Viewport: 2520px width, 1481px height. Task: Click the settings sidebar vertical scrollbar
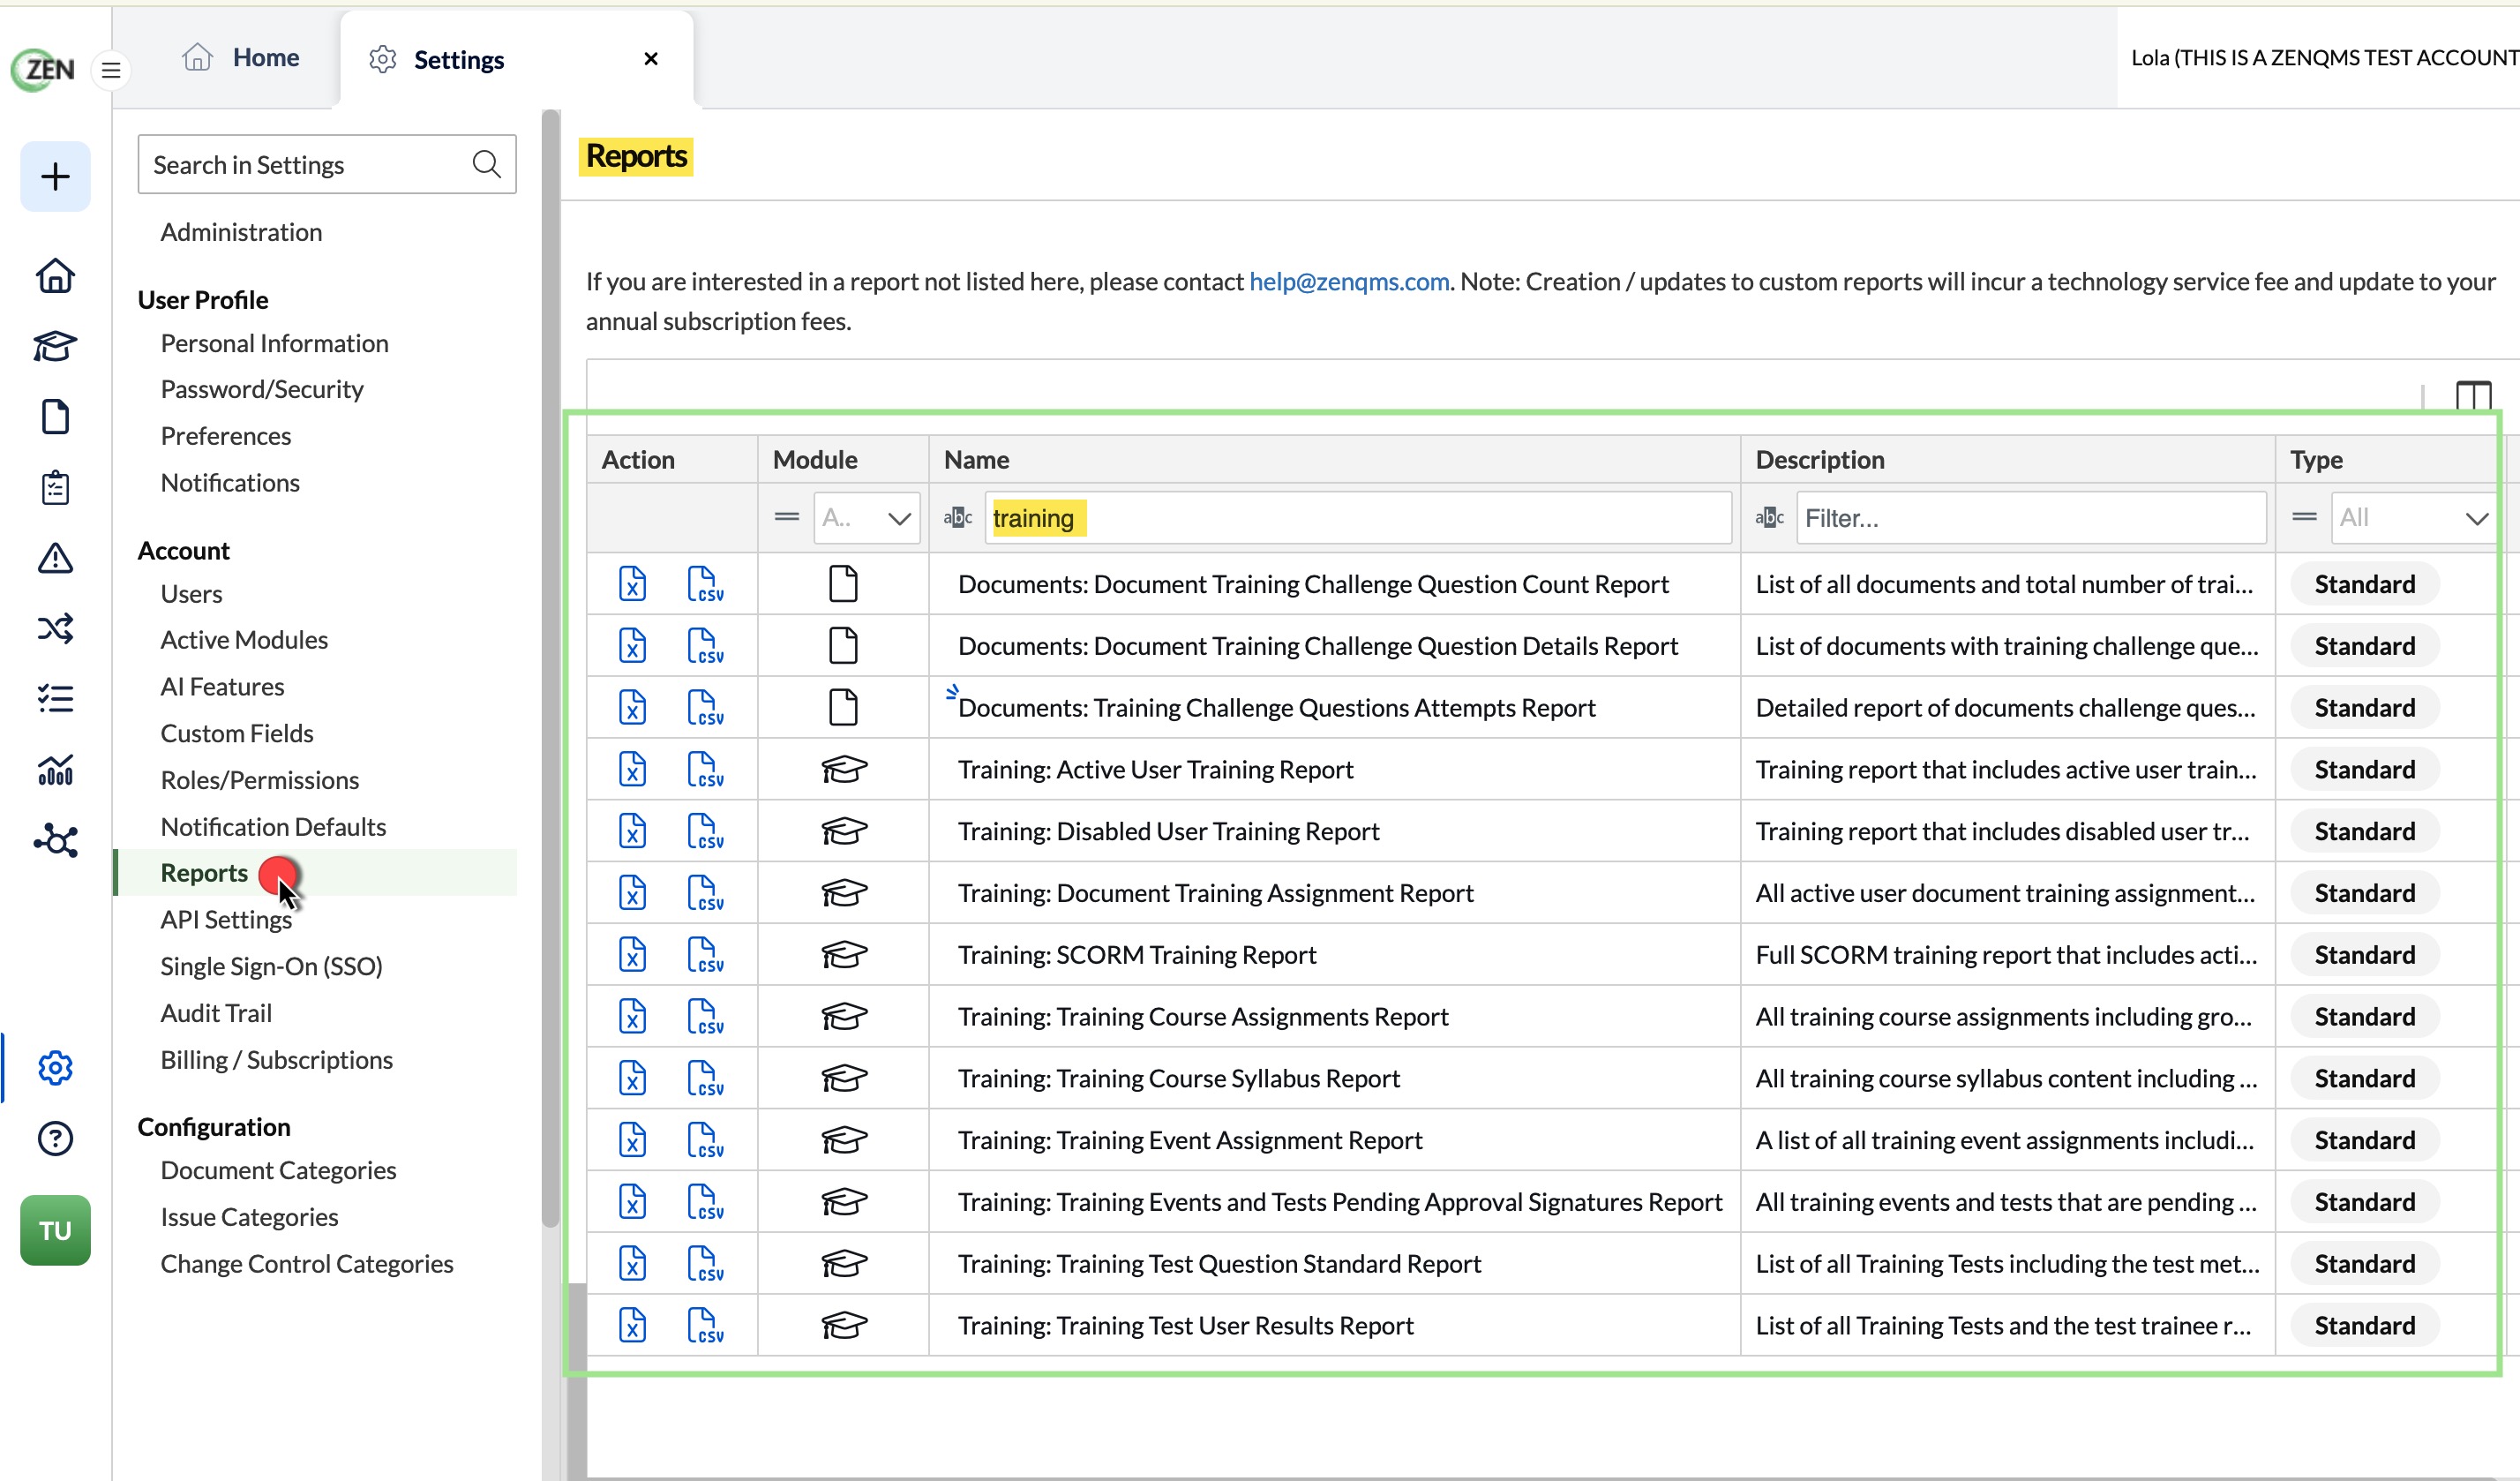pos(551,670)
